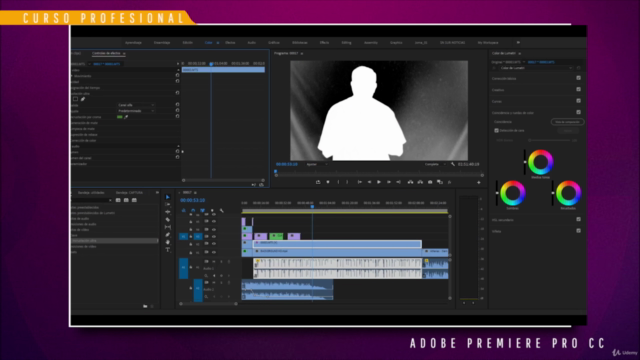Toggle the Creativo section checkbox

[x=578, y=89]
